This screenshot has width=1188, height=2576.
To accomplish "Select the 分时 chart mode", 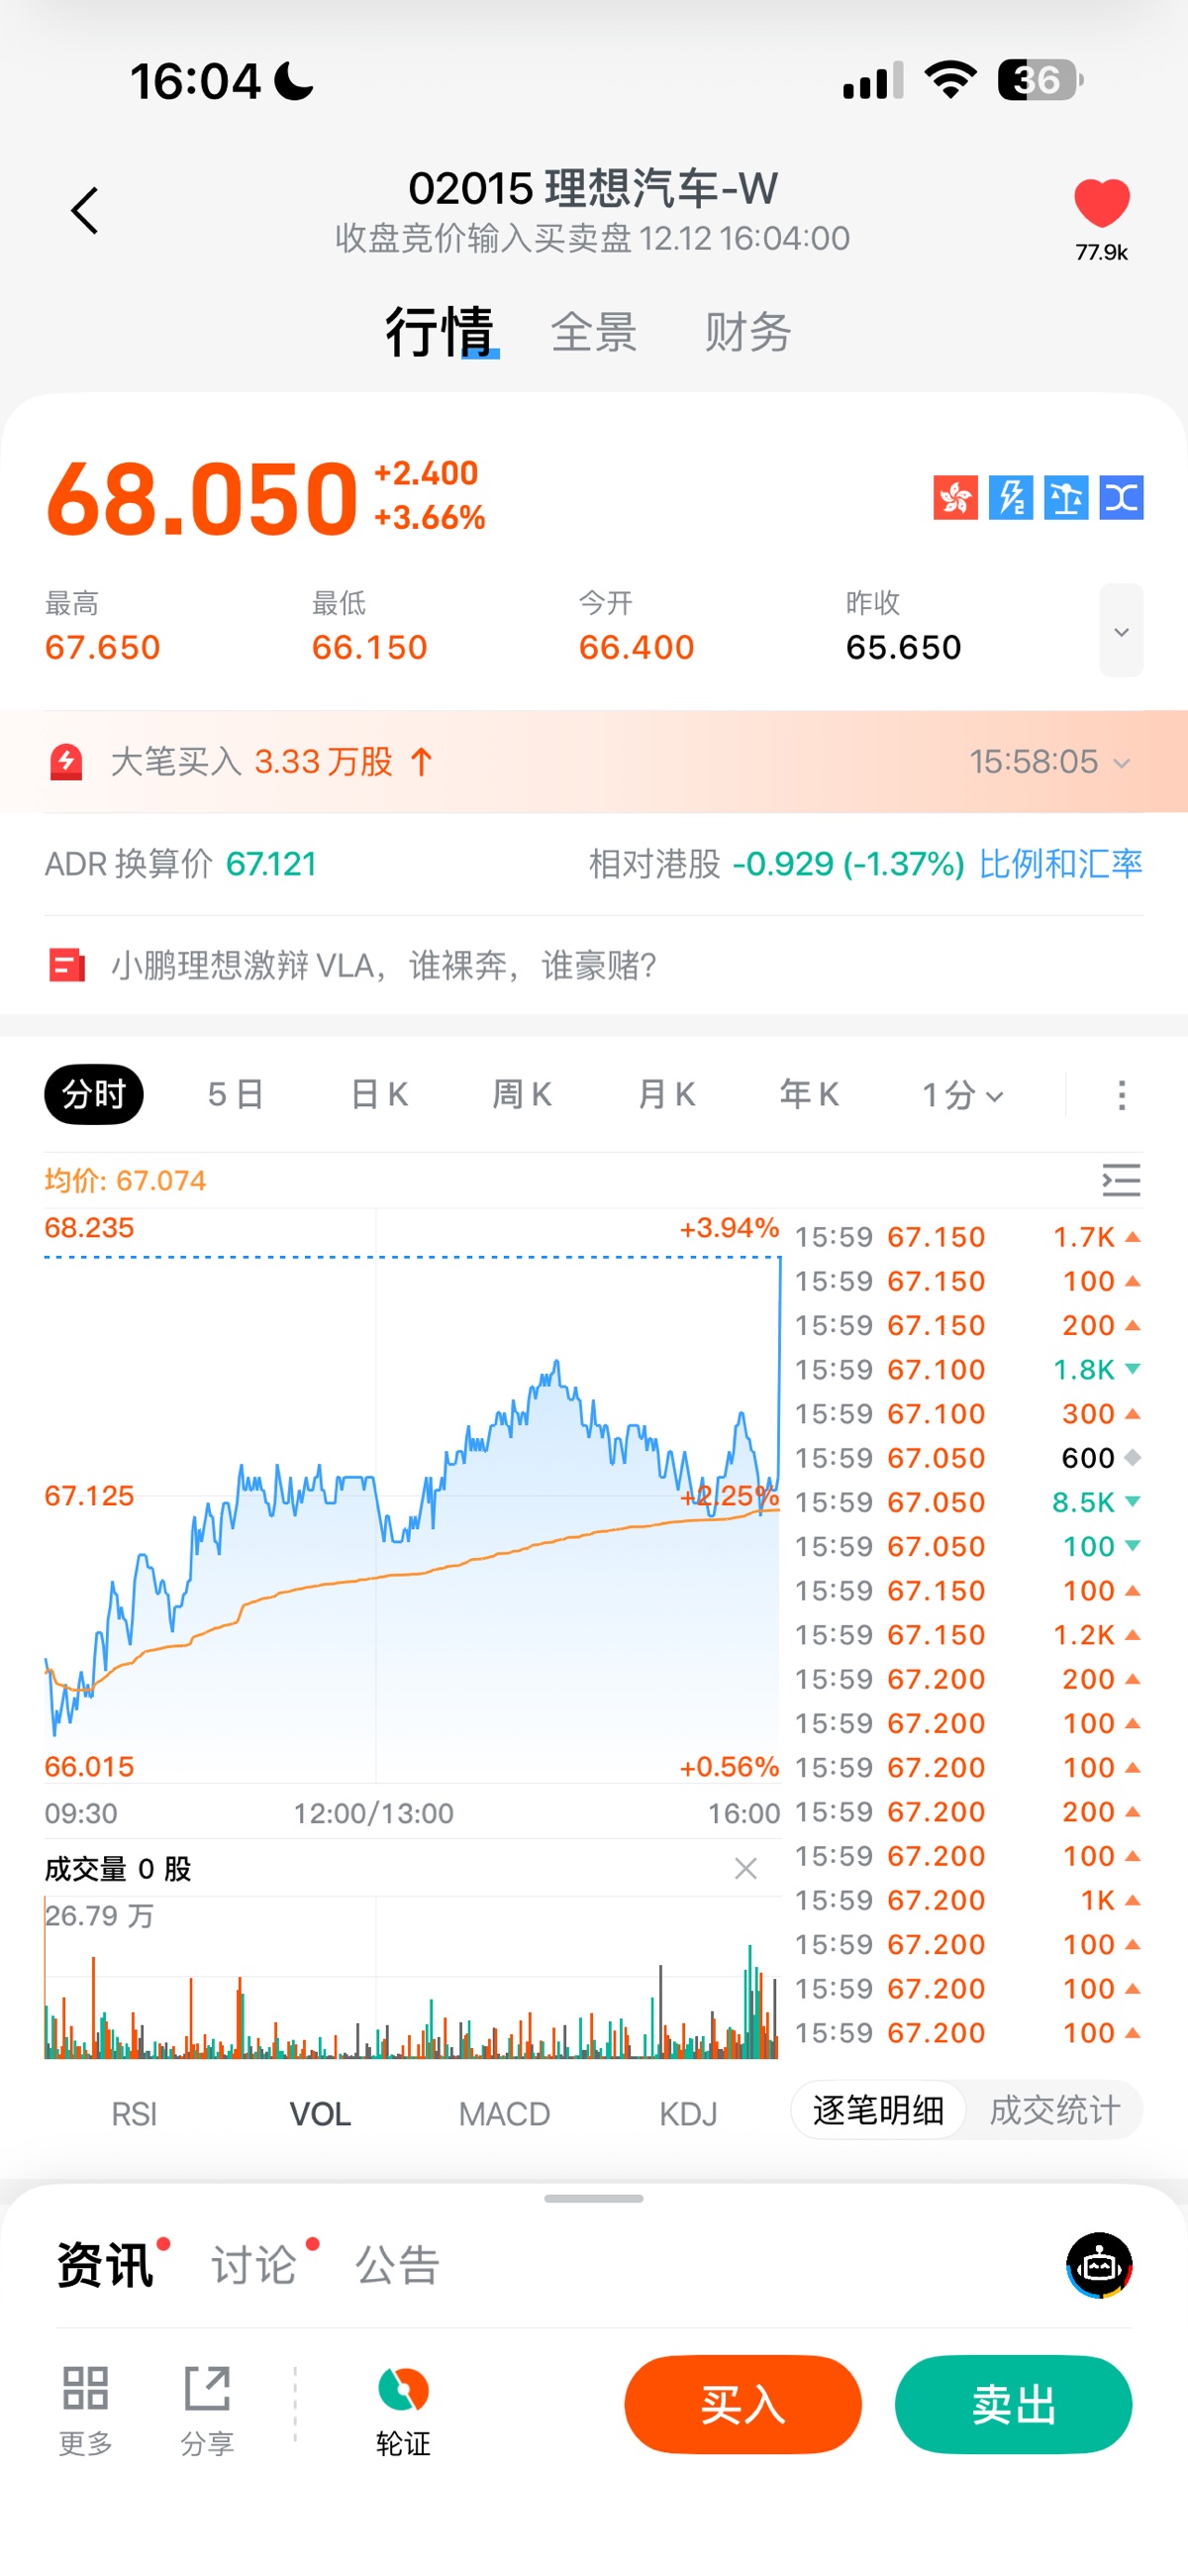I will click(94, 1094).
